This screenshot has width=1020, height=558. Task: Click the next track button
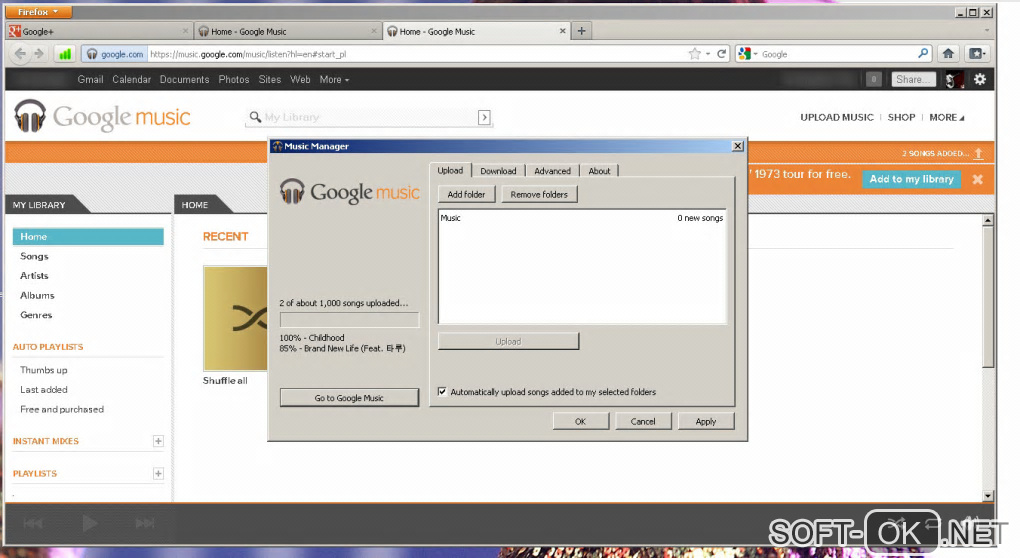(x=145, y=524)
